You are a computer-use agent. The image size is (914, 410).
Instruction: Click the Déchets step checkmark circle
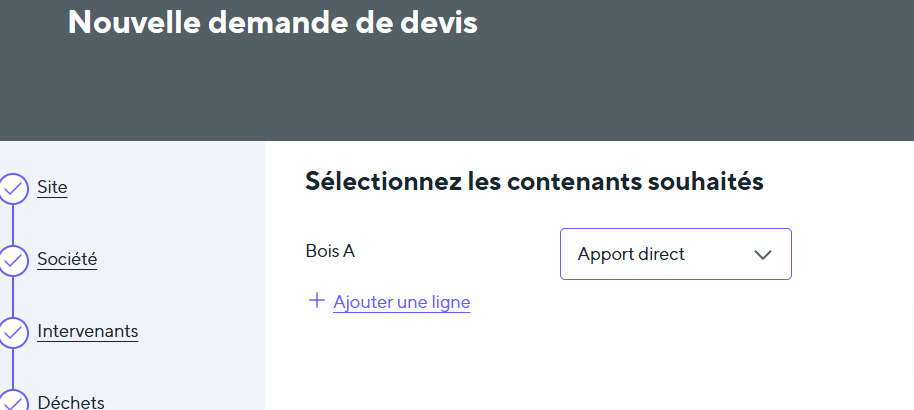(13, 402)
